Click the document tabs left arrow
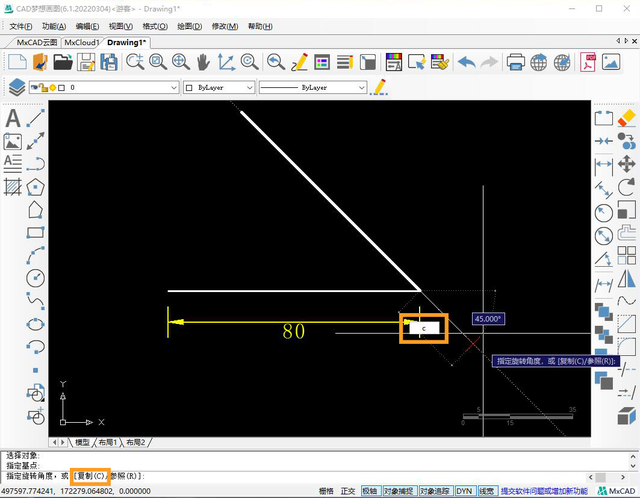 click(x=618, y=41)
